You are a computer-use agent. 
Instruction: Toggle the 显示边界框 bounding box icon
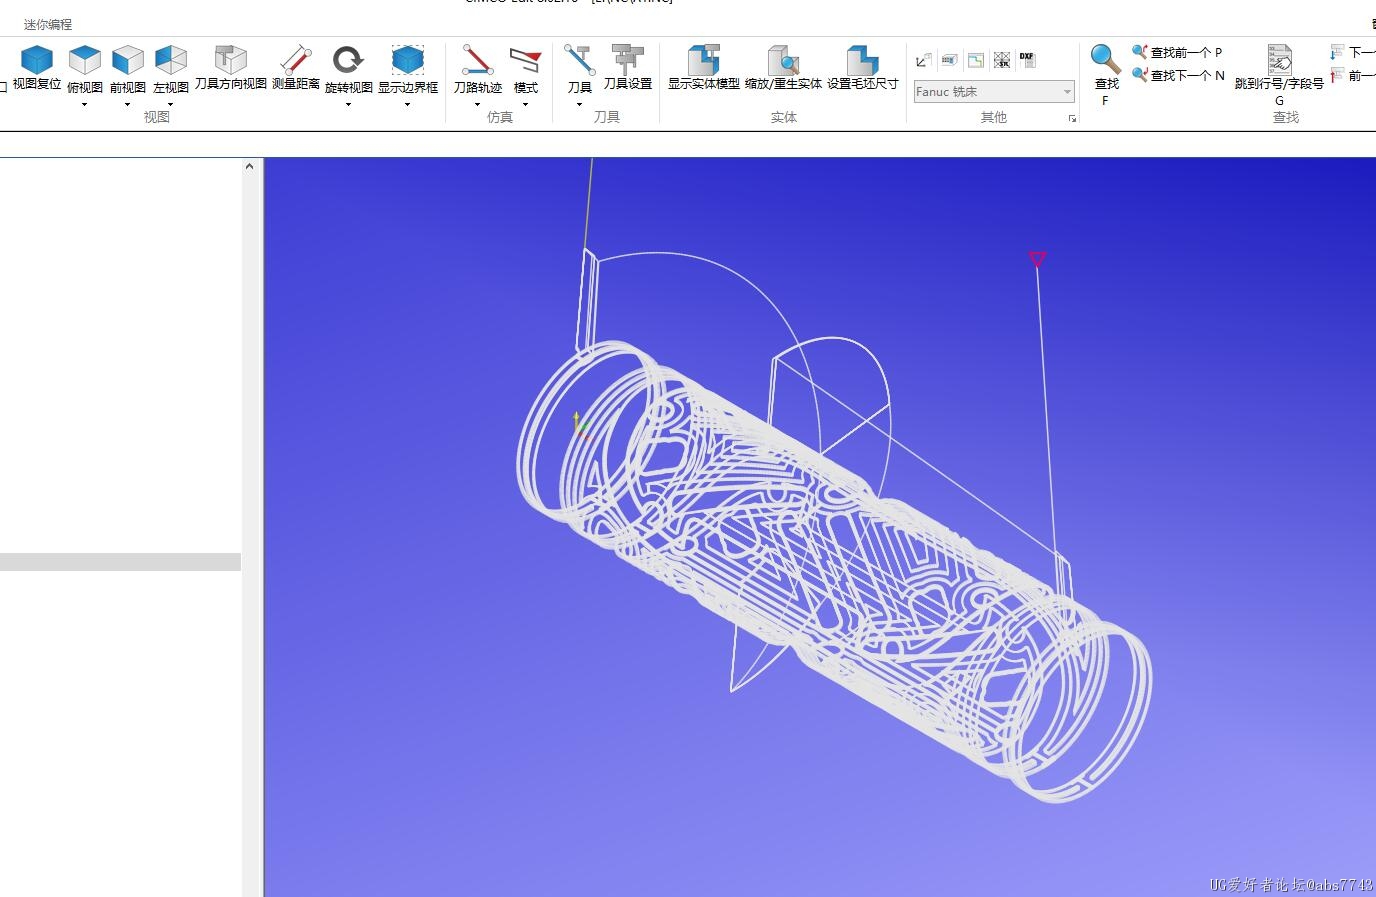(407, 60)
